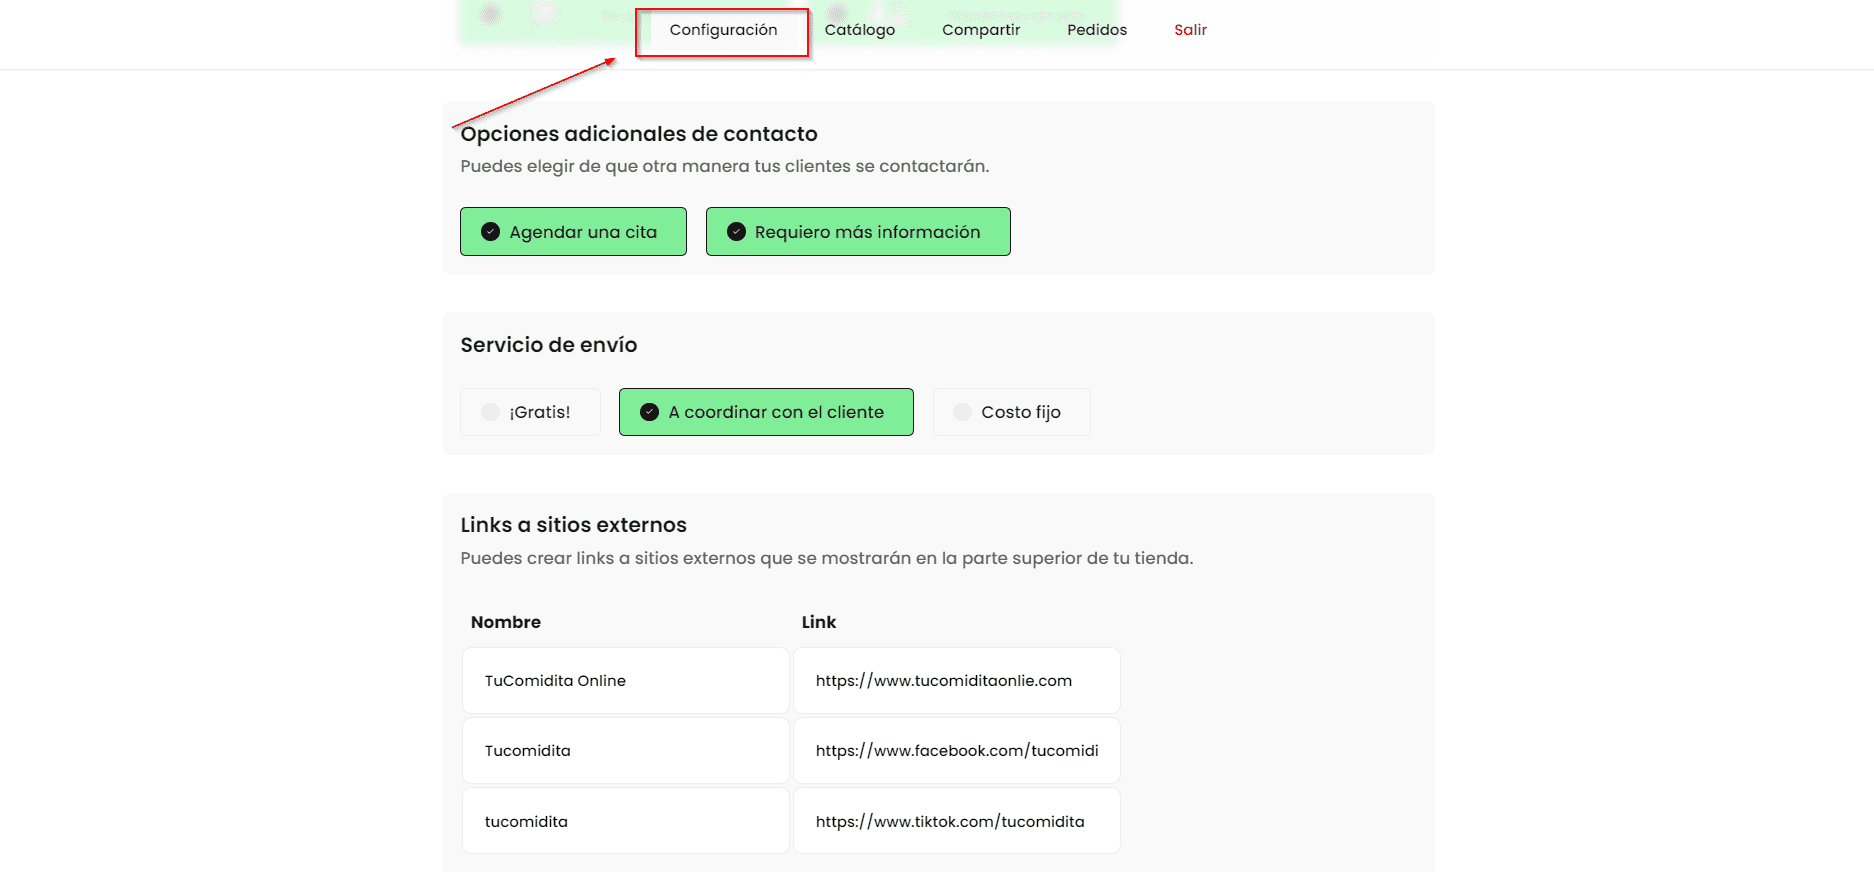
Task: Disable the Agendar una cita contact option
Action: pyautogui.click(x=573, y=232)
